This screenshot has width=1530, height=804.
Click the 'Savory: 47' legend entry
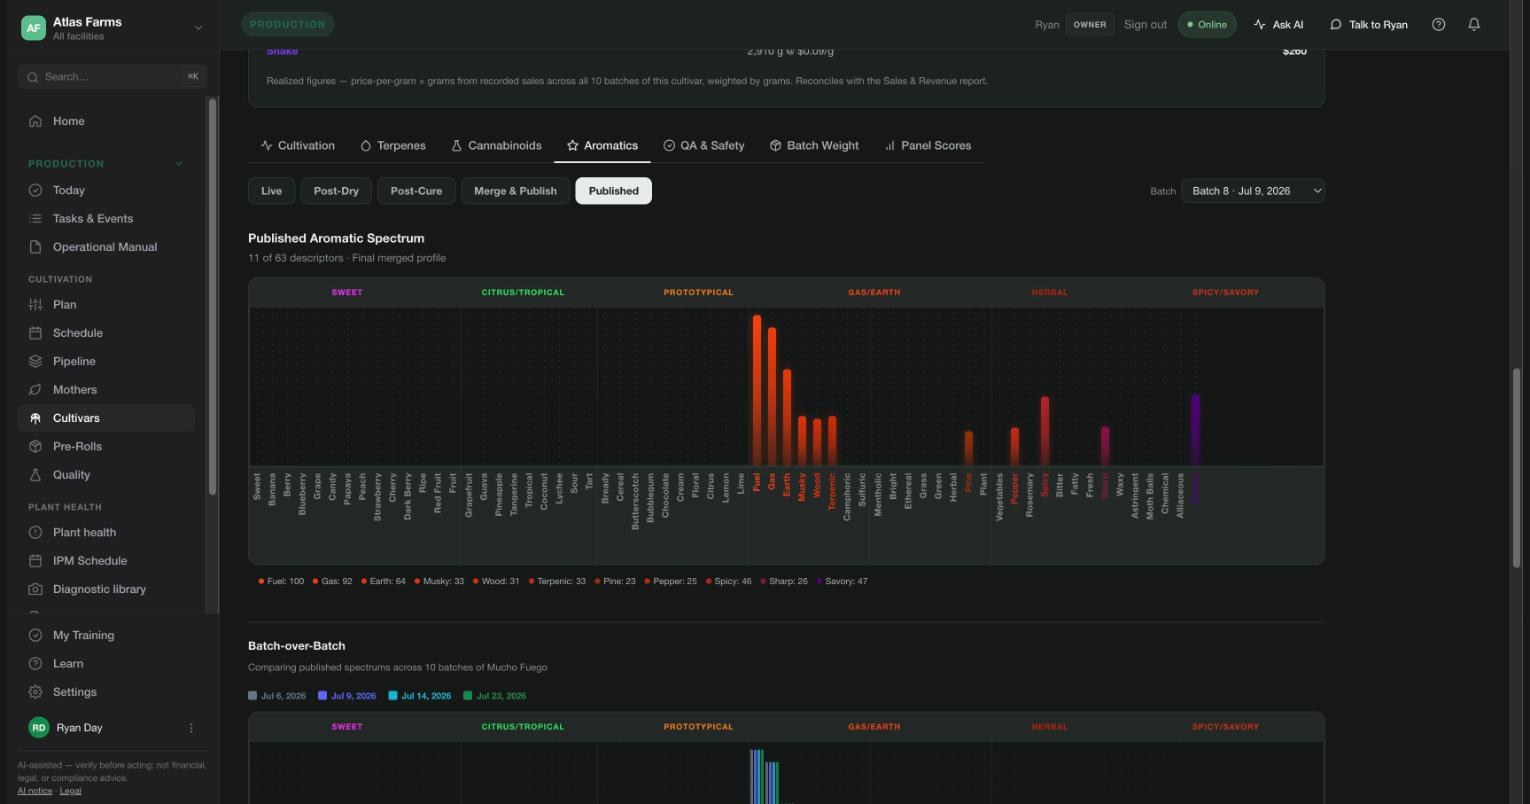(842, 581)
